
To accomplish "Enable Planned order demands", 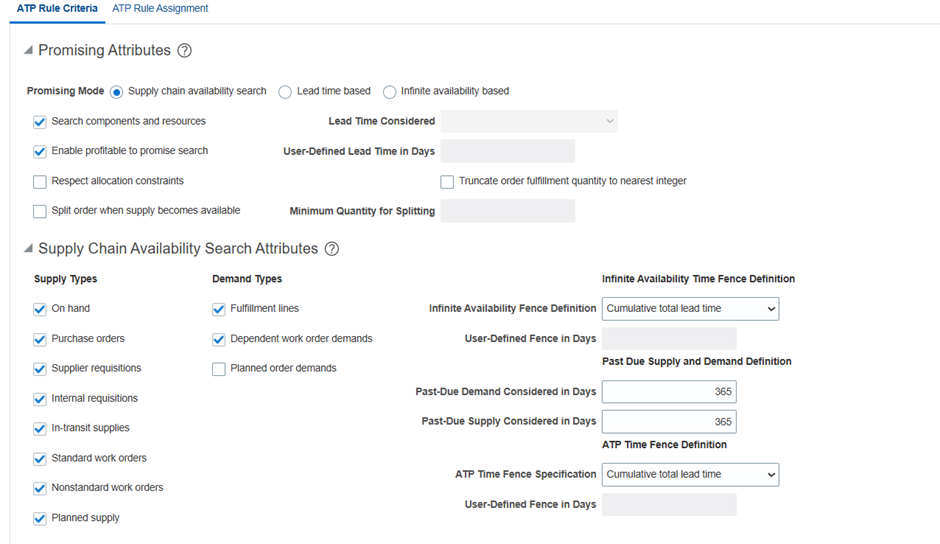I will [219, 369].
